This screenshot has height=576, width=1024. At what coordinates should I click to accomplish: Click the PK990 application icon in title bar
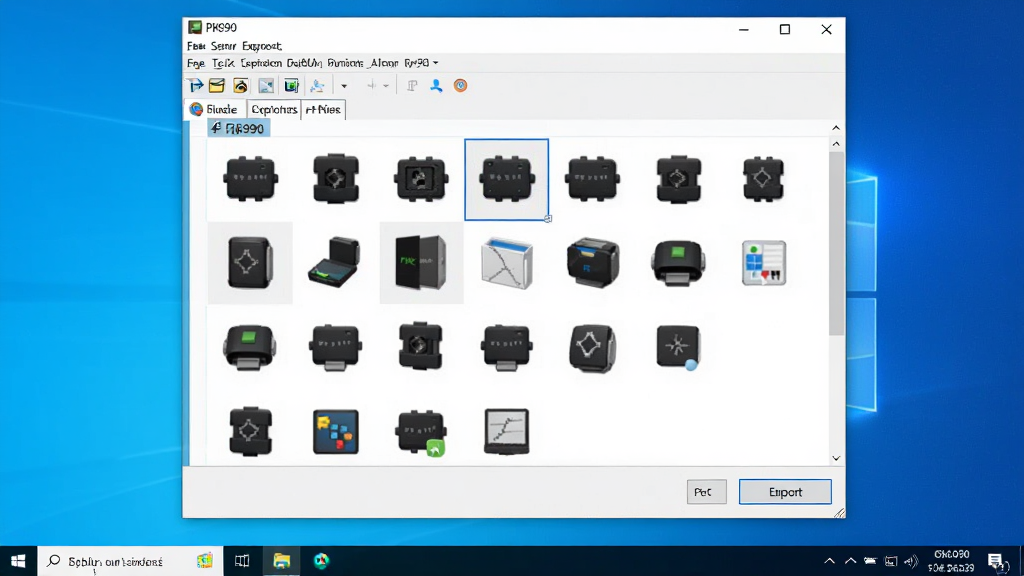click(x=195, y=27)
